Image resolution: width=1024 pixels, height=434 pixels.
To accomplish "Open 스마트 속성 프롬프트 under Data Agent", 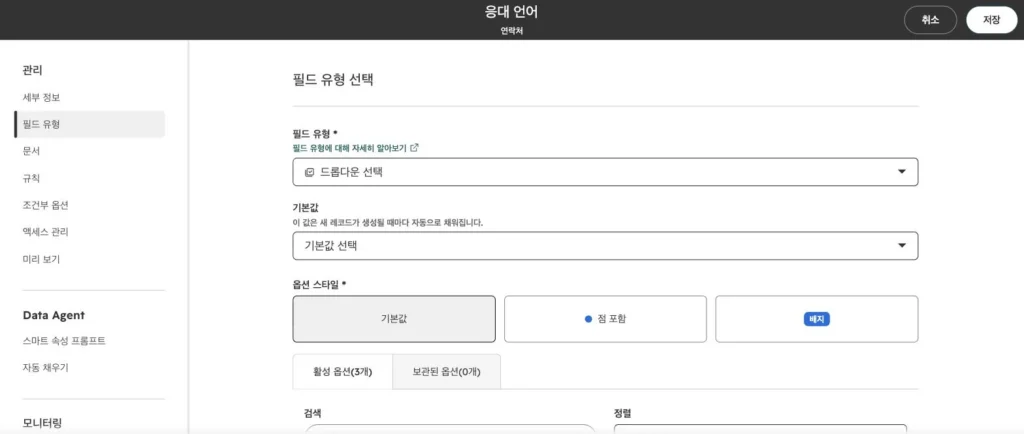I will click(64, 341).
